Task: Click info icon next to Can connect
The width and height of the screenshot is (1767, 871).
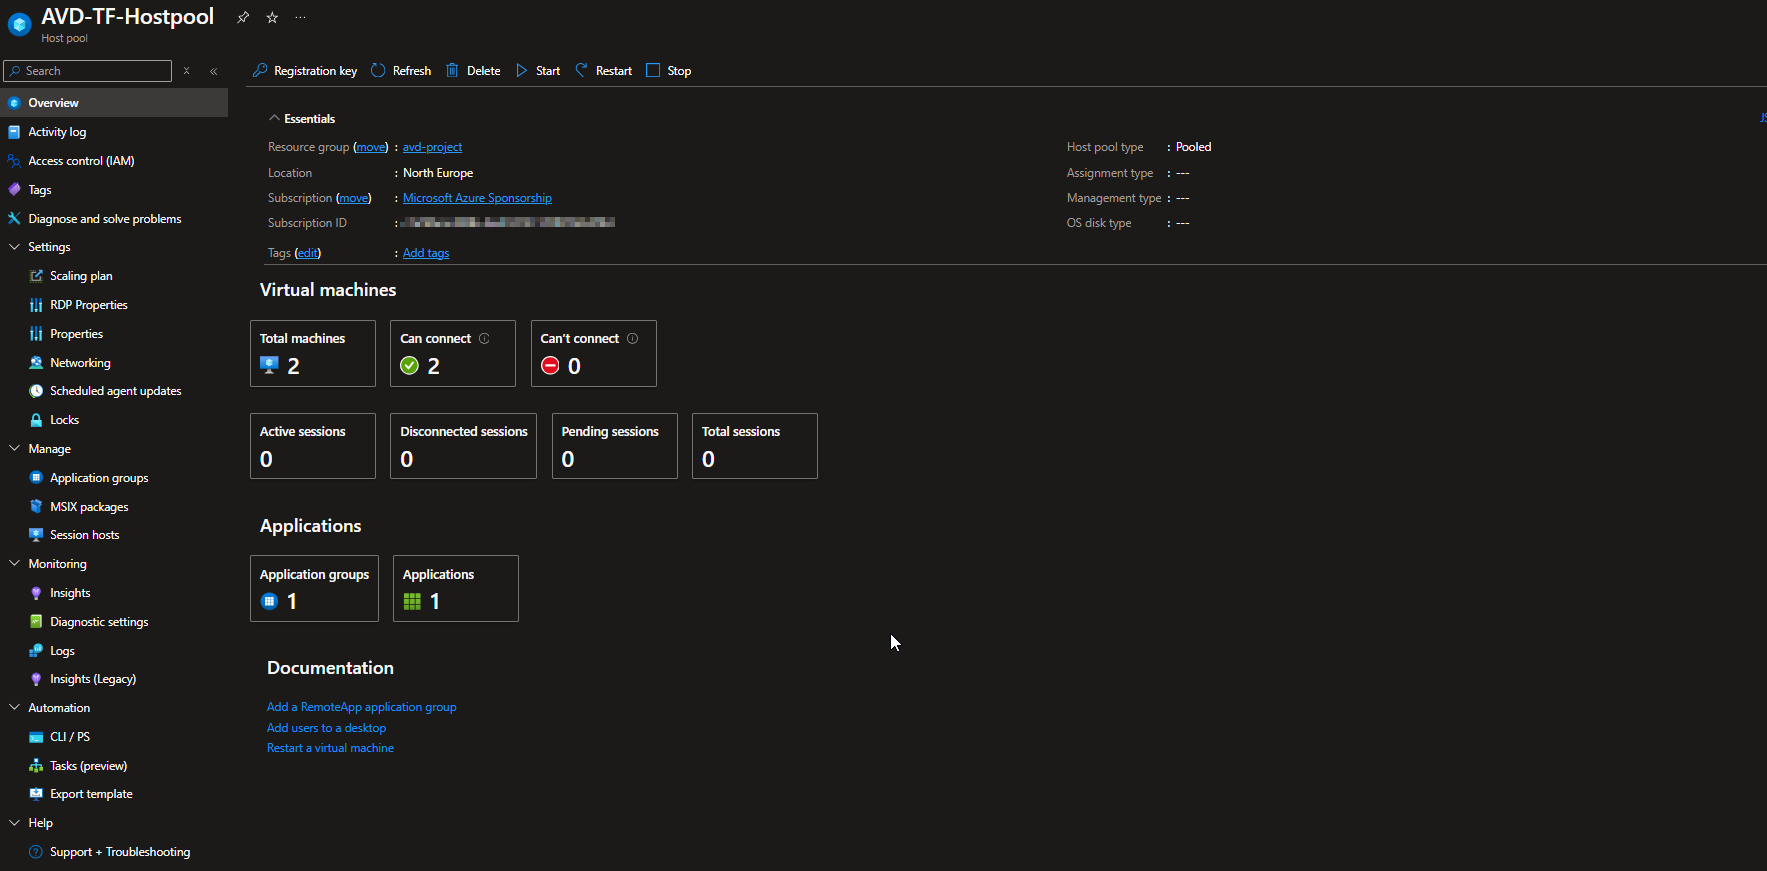Action: 484,339
